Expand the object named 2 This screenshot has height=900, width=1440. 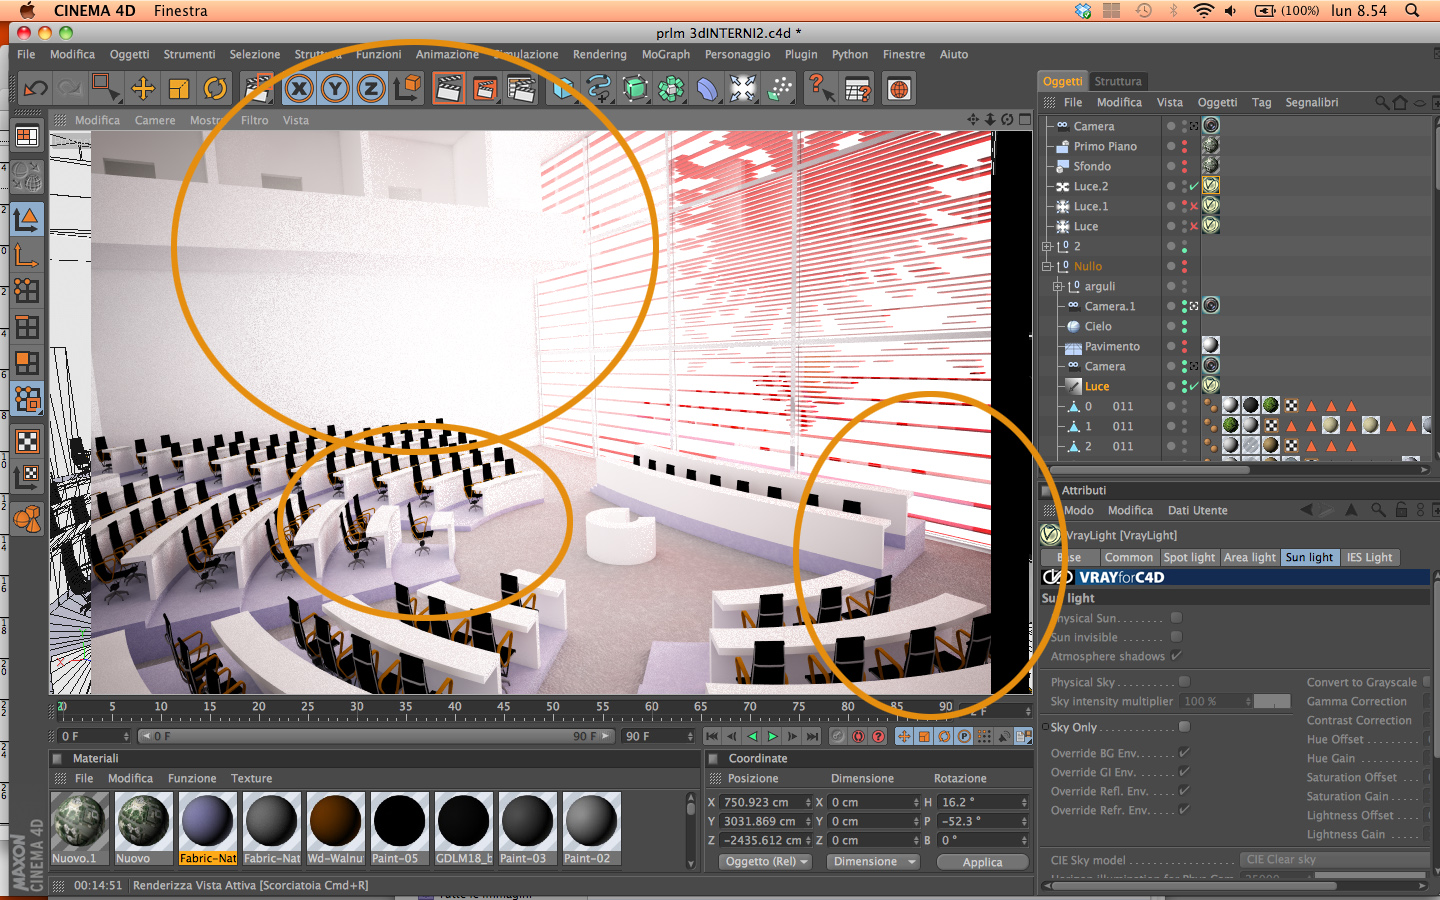pyautogui.click(x=1047, y=246)
